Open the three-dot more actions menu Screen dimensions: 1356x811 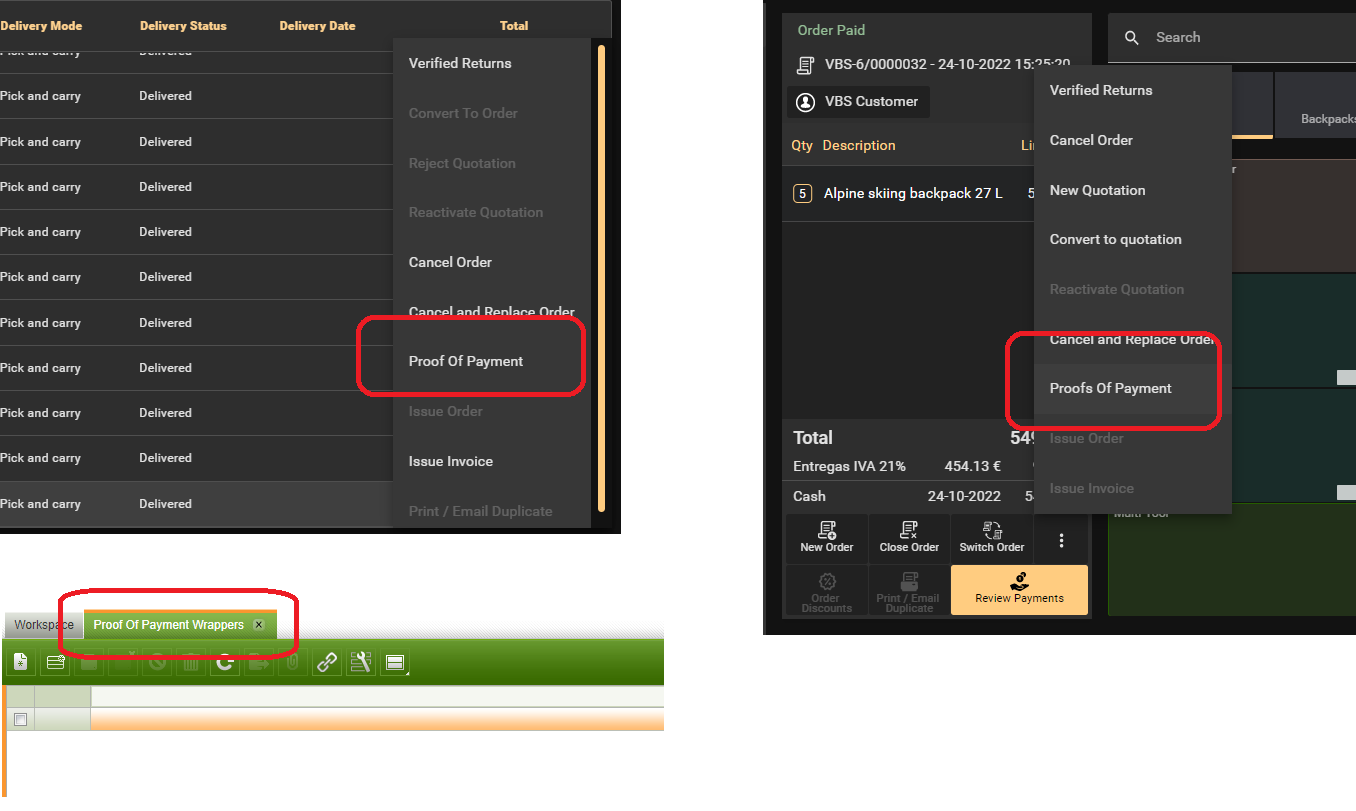click(x=1061, y=540)
